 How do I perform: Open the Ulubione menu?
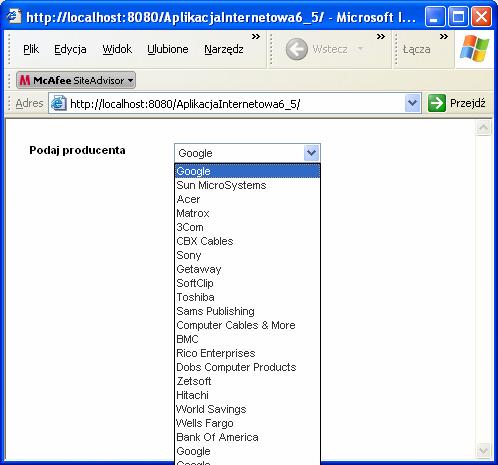point(168,49)
